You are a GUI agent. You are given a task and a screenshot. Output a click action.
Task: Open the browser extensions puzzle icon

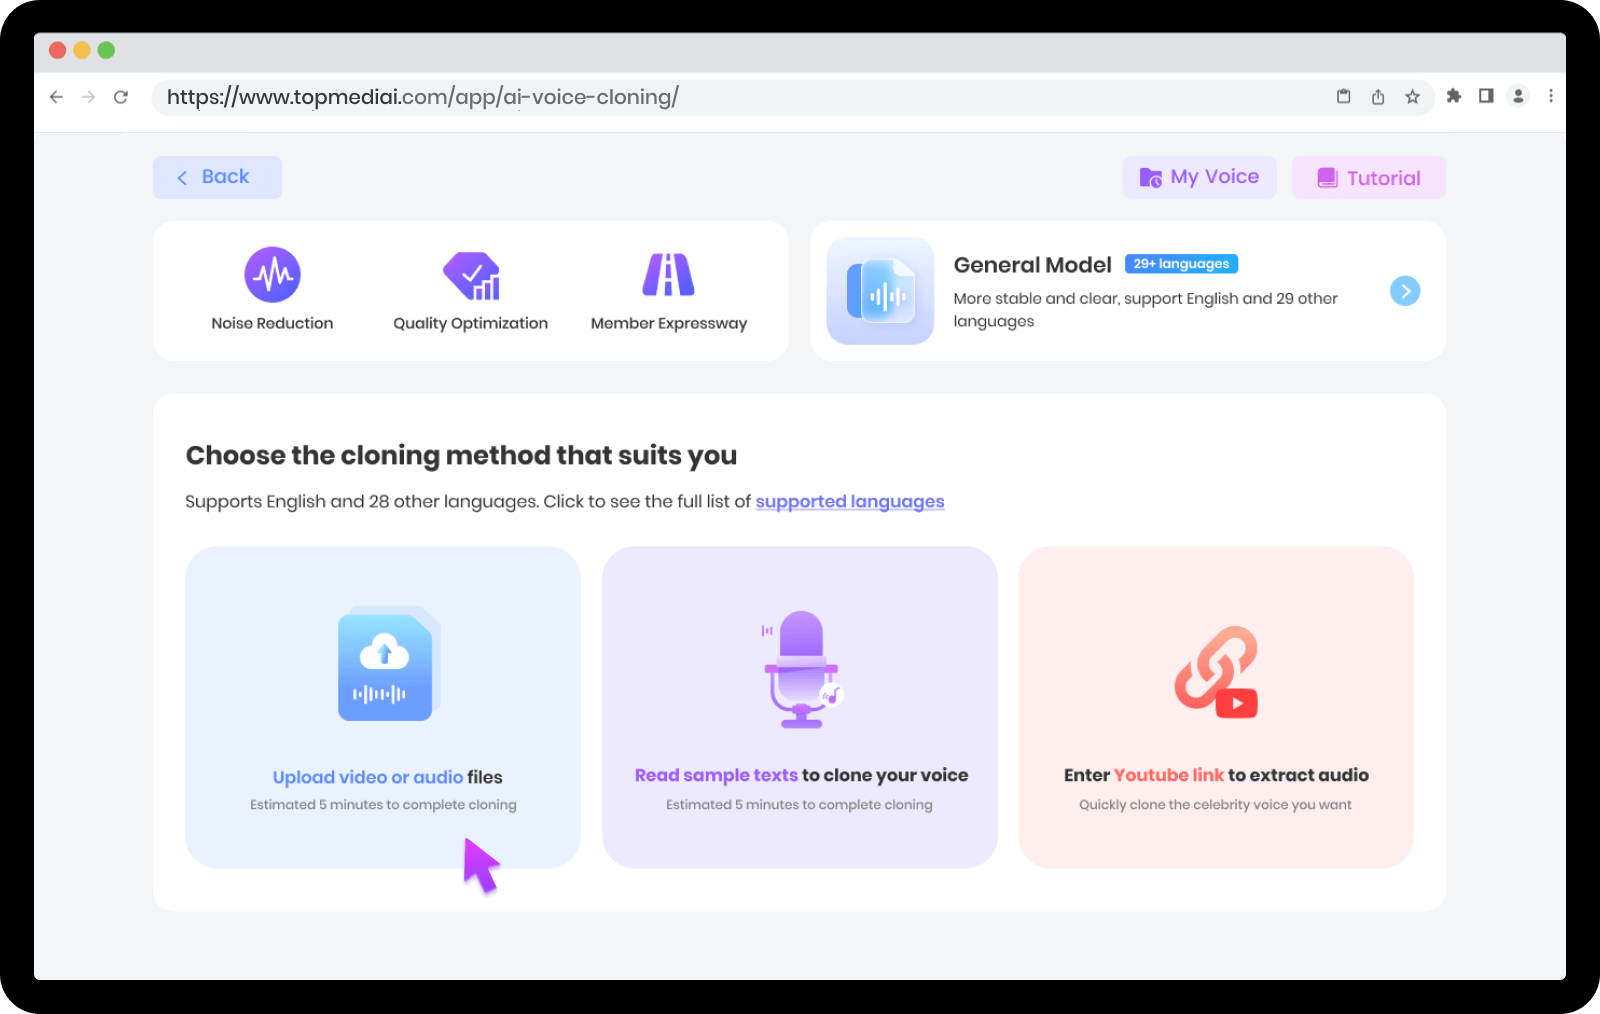pyautogui.click(x=1454, y=96)
